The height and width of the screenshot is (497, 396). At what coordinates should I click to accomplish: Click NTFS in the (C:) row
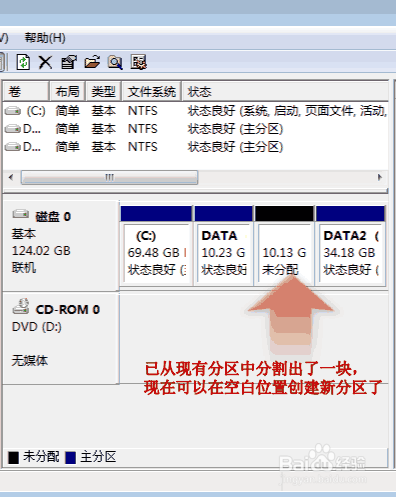click(x=142, y=111)
